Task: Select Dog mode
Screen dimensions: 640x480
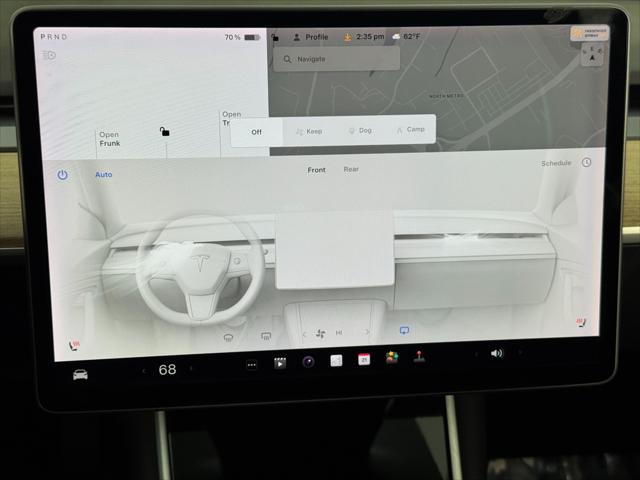Action: pos(360,130)
